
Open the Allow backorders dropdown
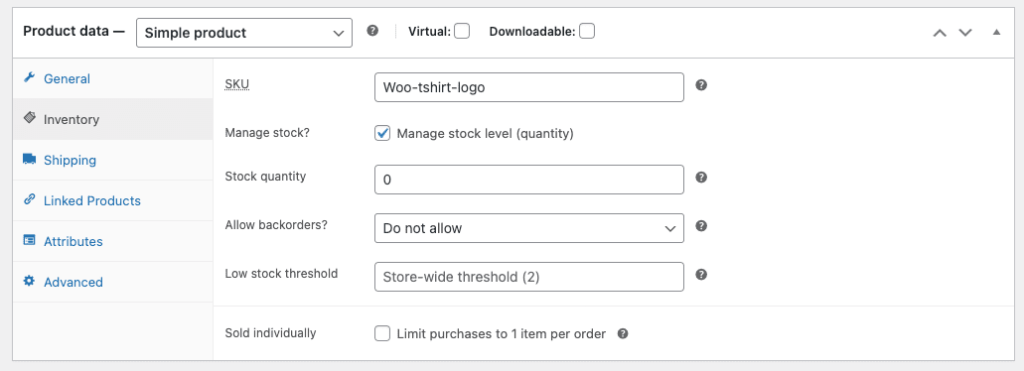pos(529,228)
